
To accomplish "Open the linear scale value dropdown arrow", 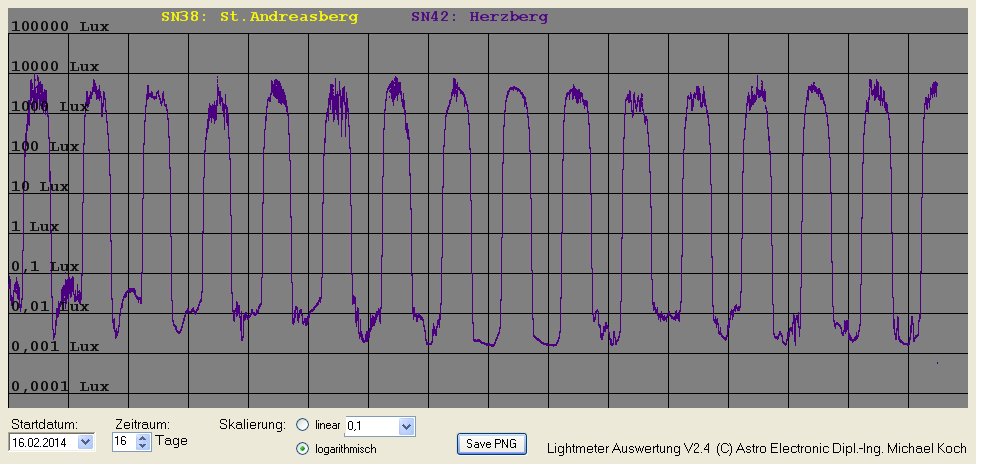I will pyautogui.click(x=406, y=427).
